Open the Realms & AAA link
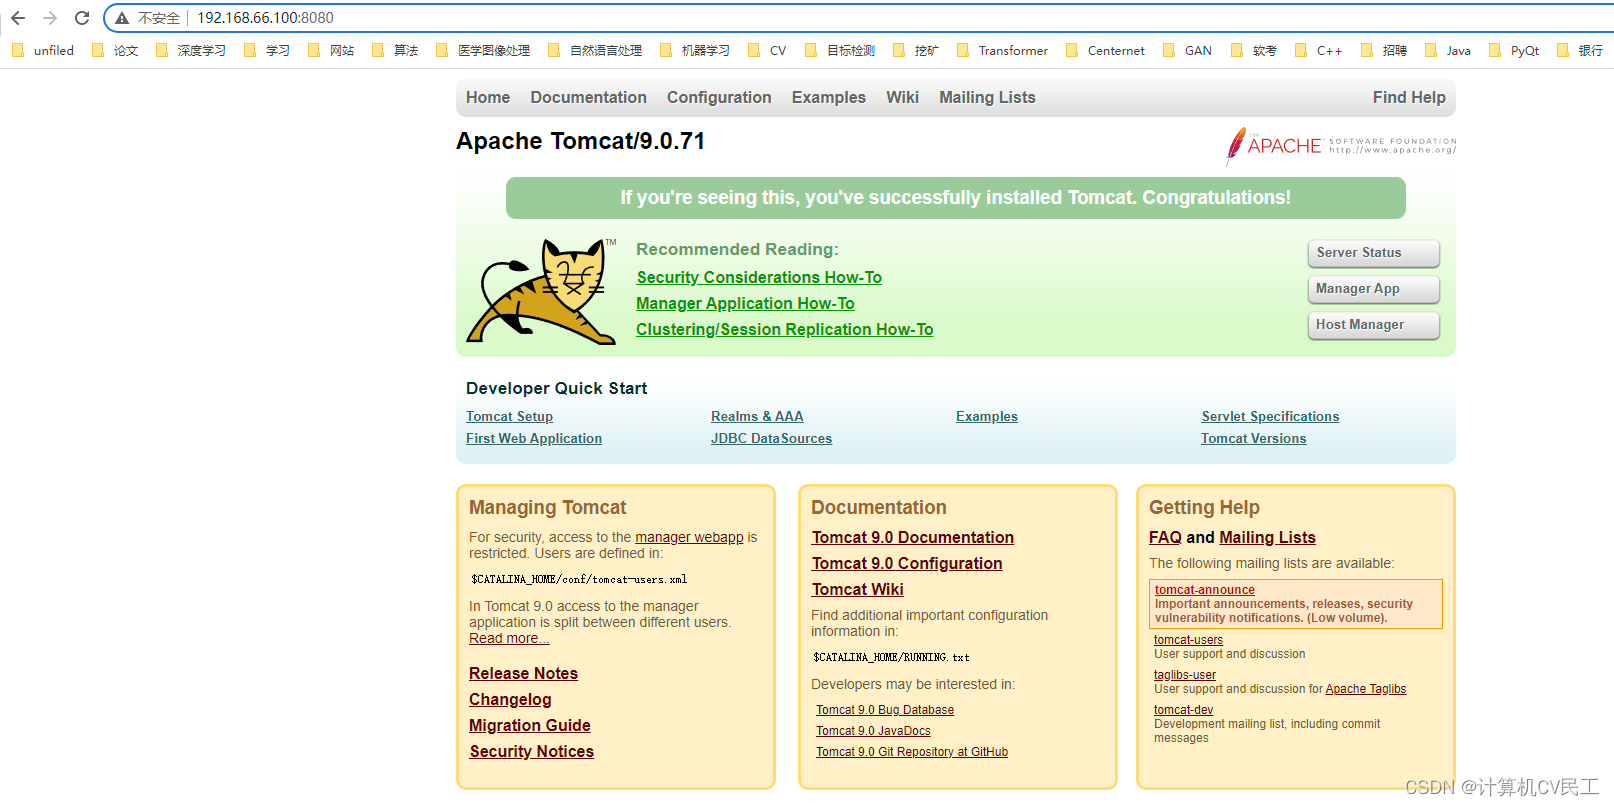Image resolution: width=1614 pixels, height=806 pixels. (x=757, y=416)
